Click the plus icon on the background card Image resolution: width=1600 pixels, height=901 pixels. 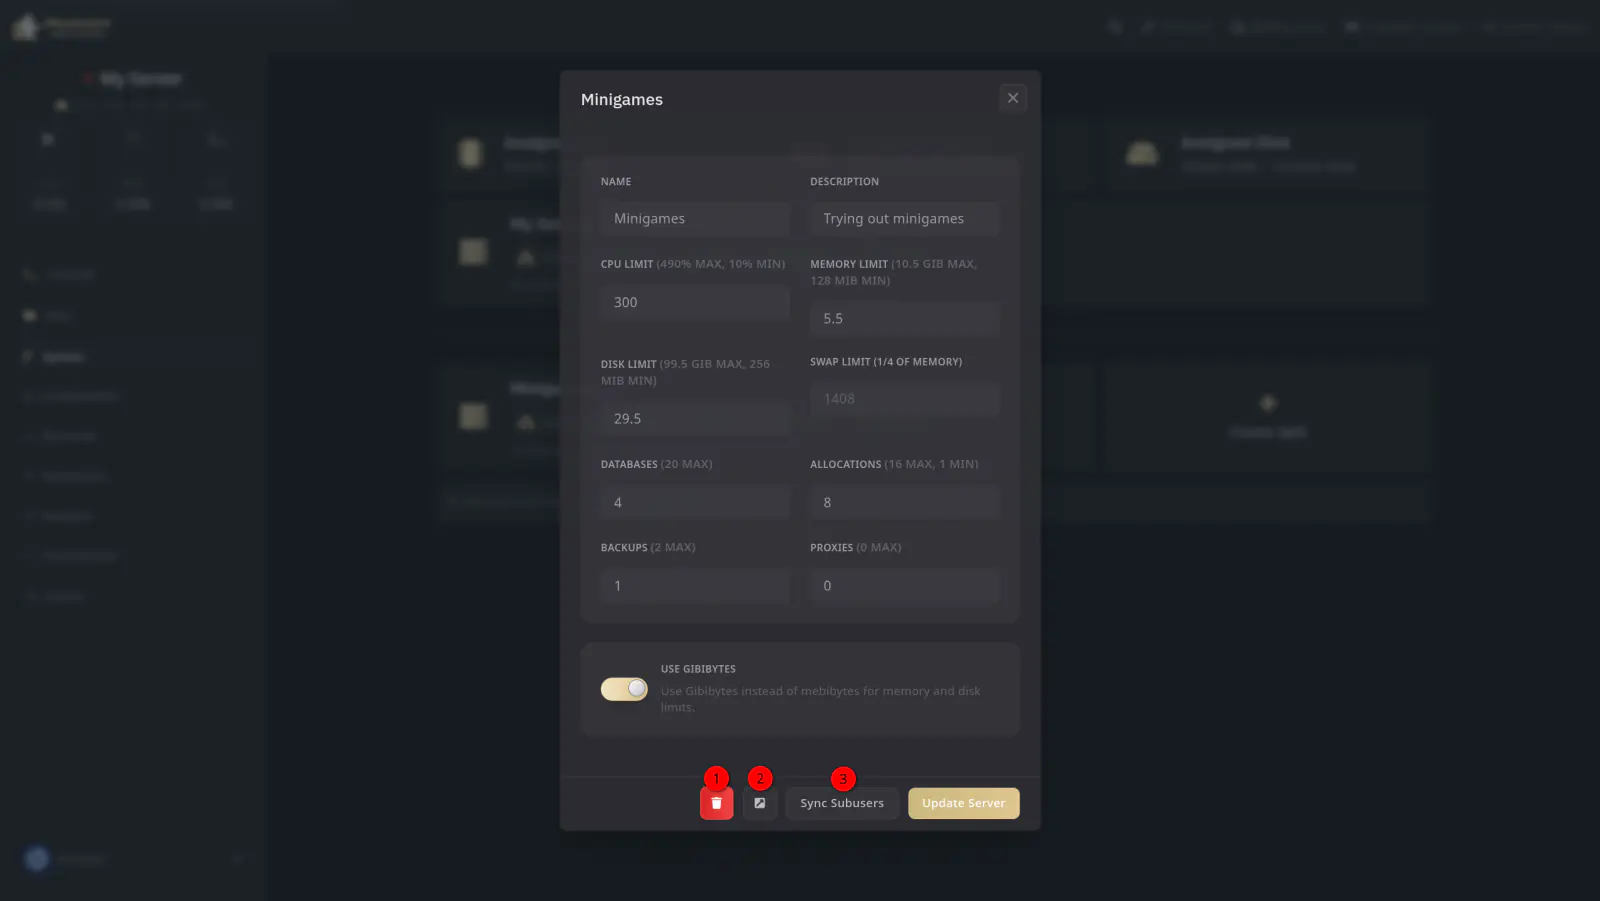click(1267, 403)
